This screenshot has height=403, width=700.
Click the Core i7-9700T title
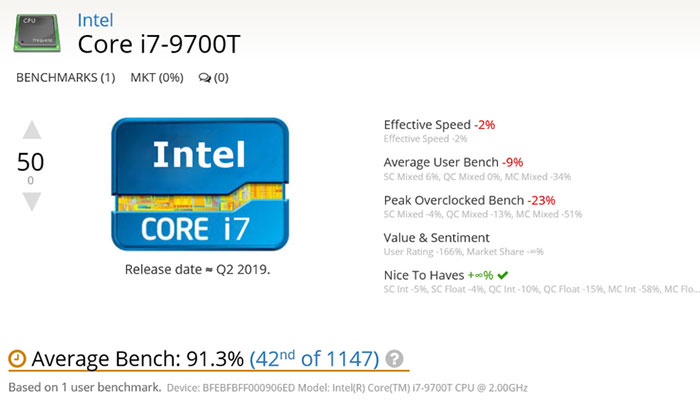pos(159,45)
